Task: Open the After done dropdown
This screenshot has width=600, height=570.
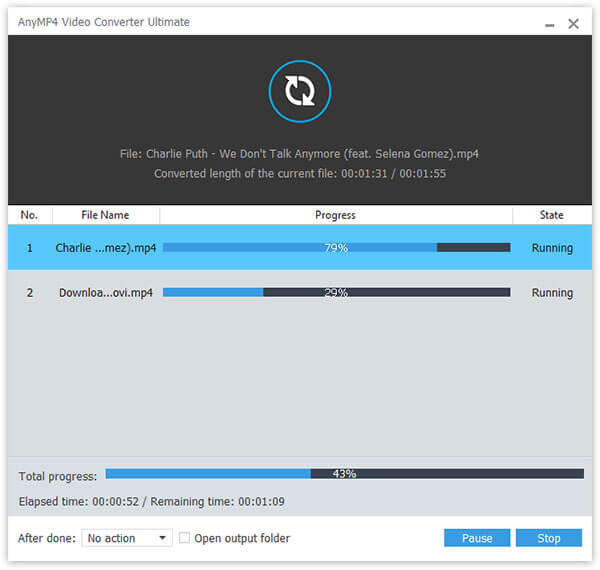Action: [127, 538]
